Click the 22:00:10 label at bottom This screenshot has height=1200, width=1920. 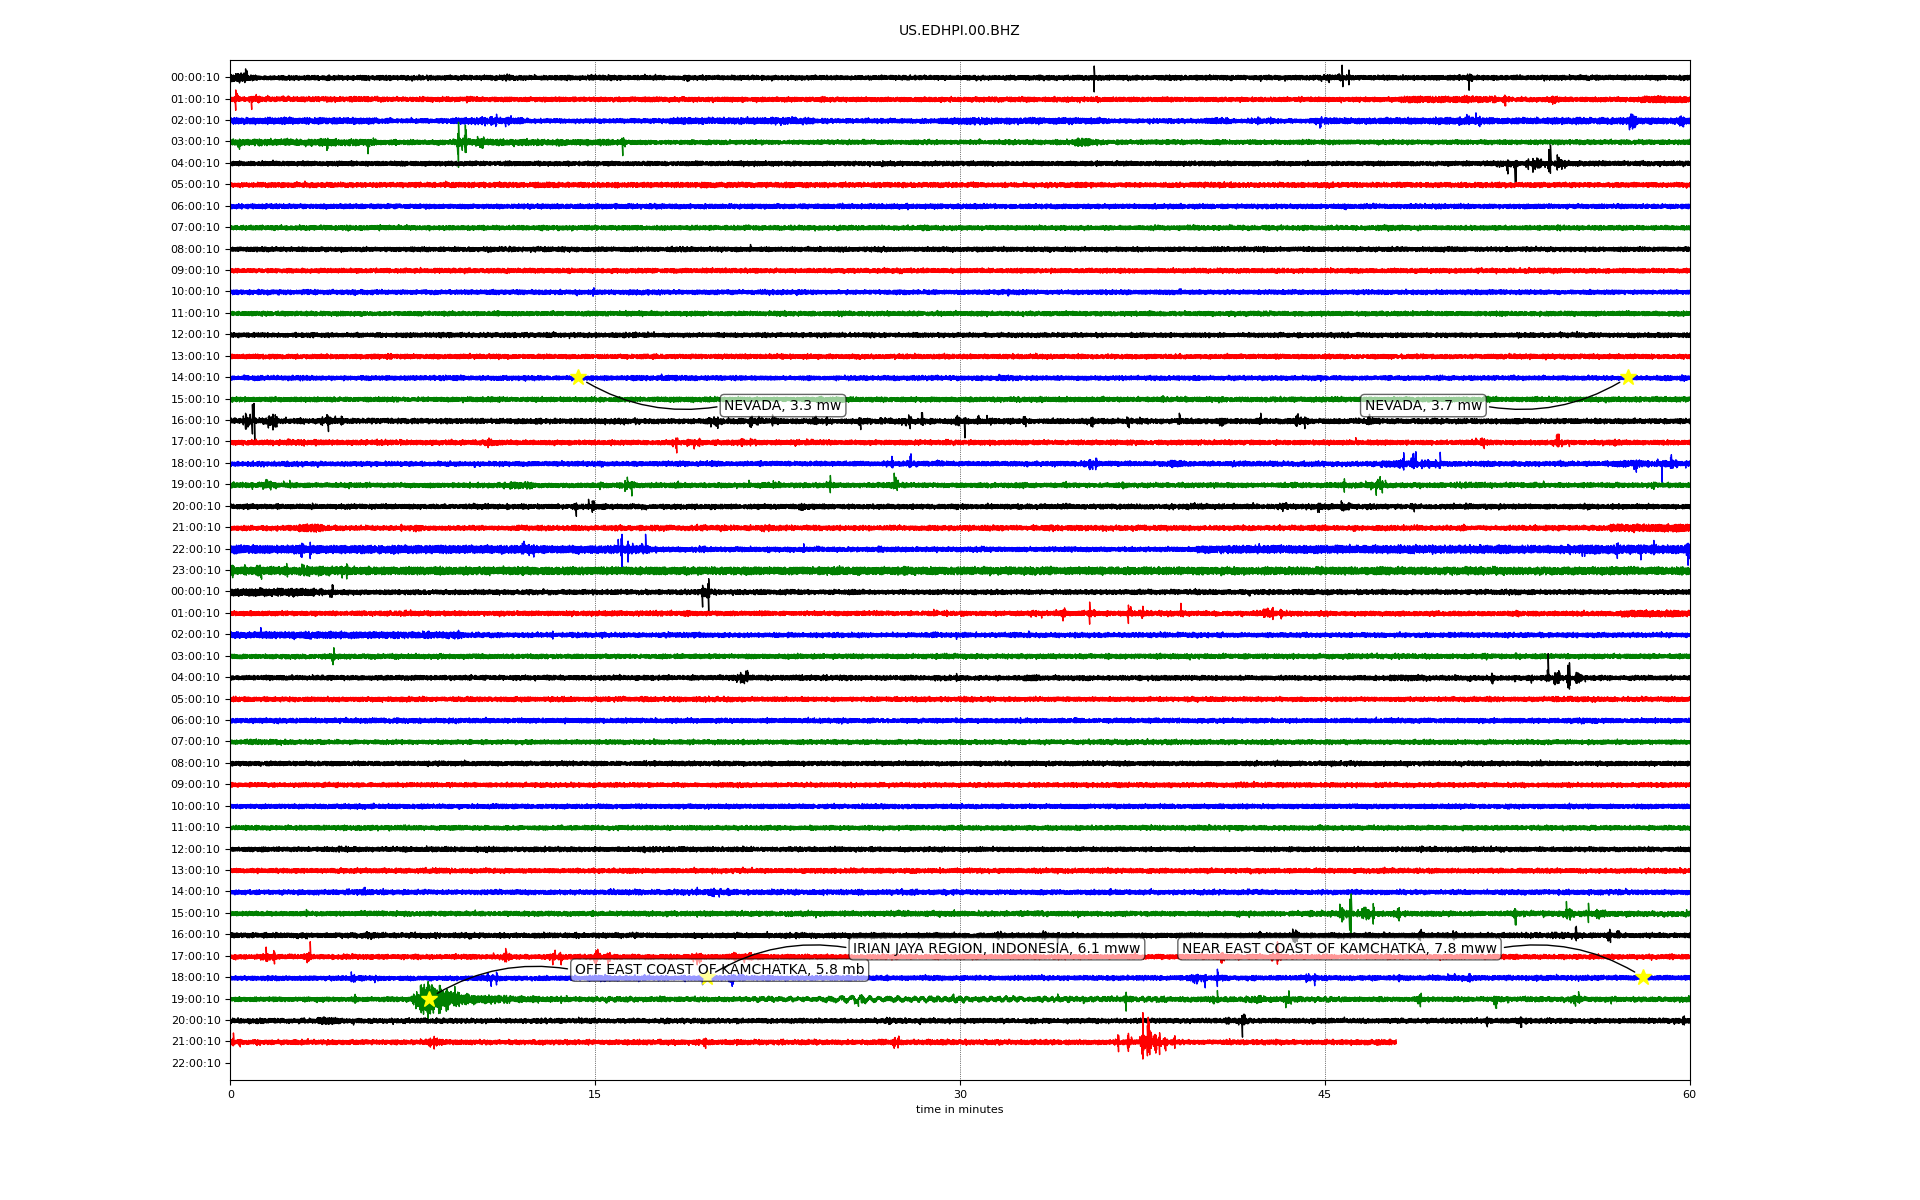click(195, 1063)
